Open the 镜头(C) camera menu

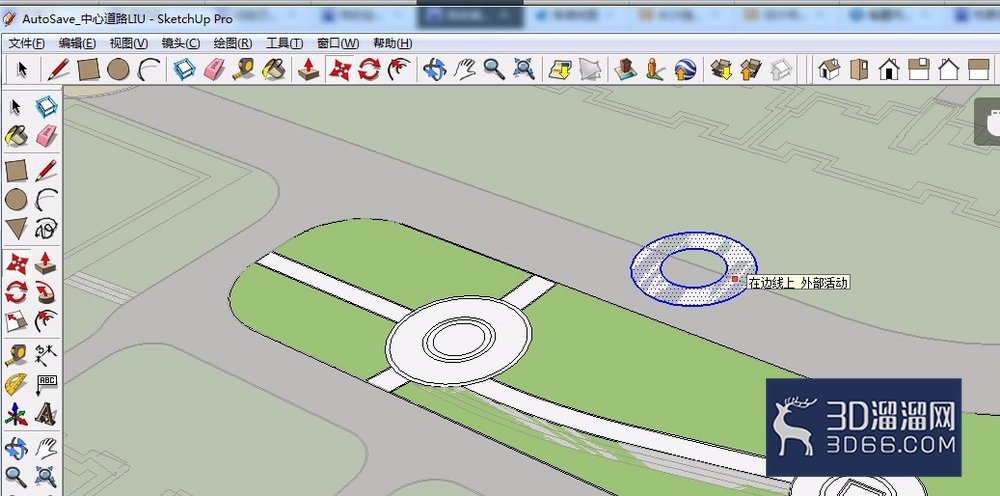click(x=180, y=43)
